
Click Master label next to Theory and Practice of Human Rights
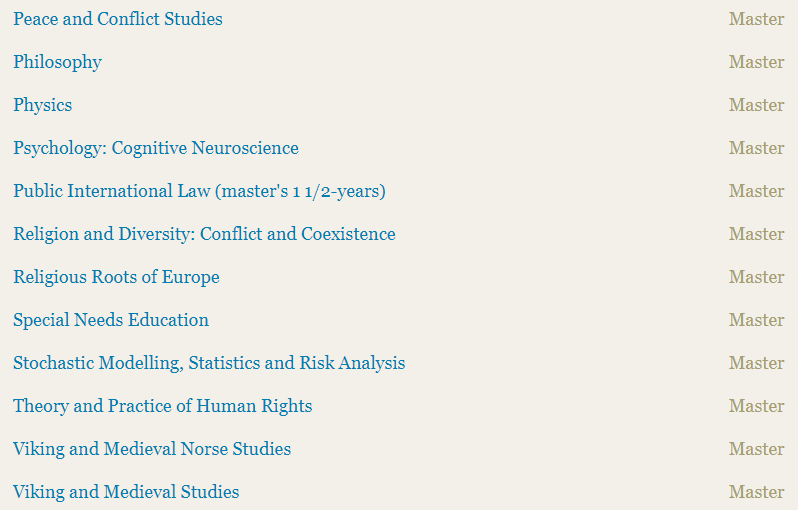(756, 406)
